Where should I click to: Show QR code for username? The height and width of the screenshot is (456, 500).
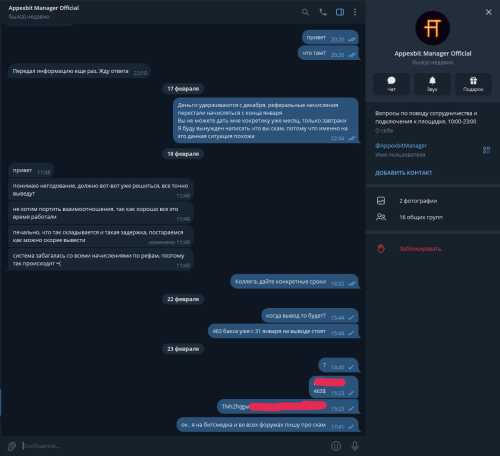click(x=486, y=150)
